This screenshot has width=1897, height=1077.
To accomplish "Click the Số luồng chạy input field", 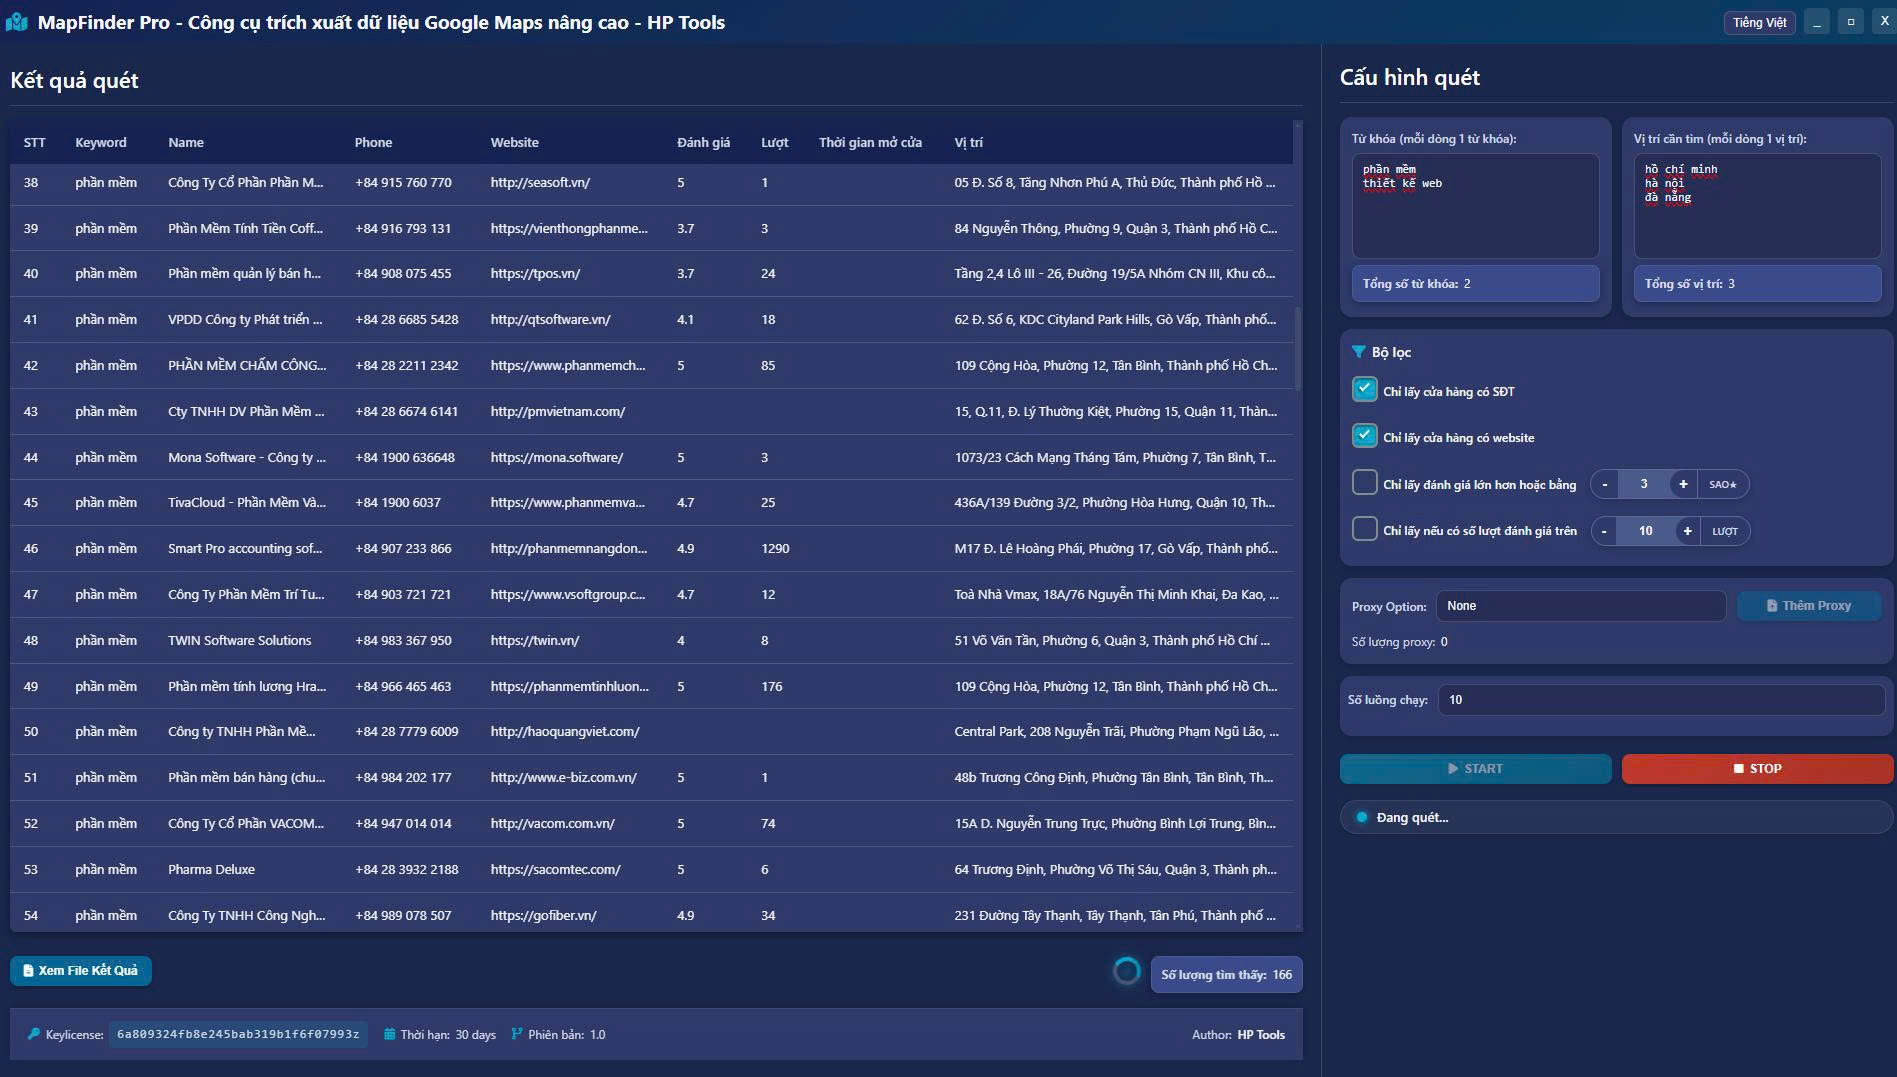I will [x=1661, y=700].
